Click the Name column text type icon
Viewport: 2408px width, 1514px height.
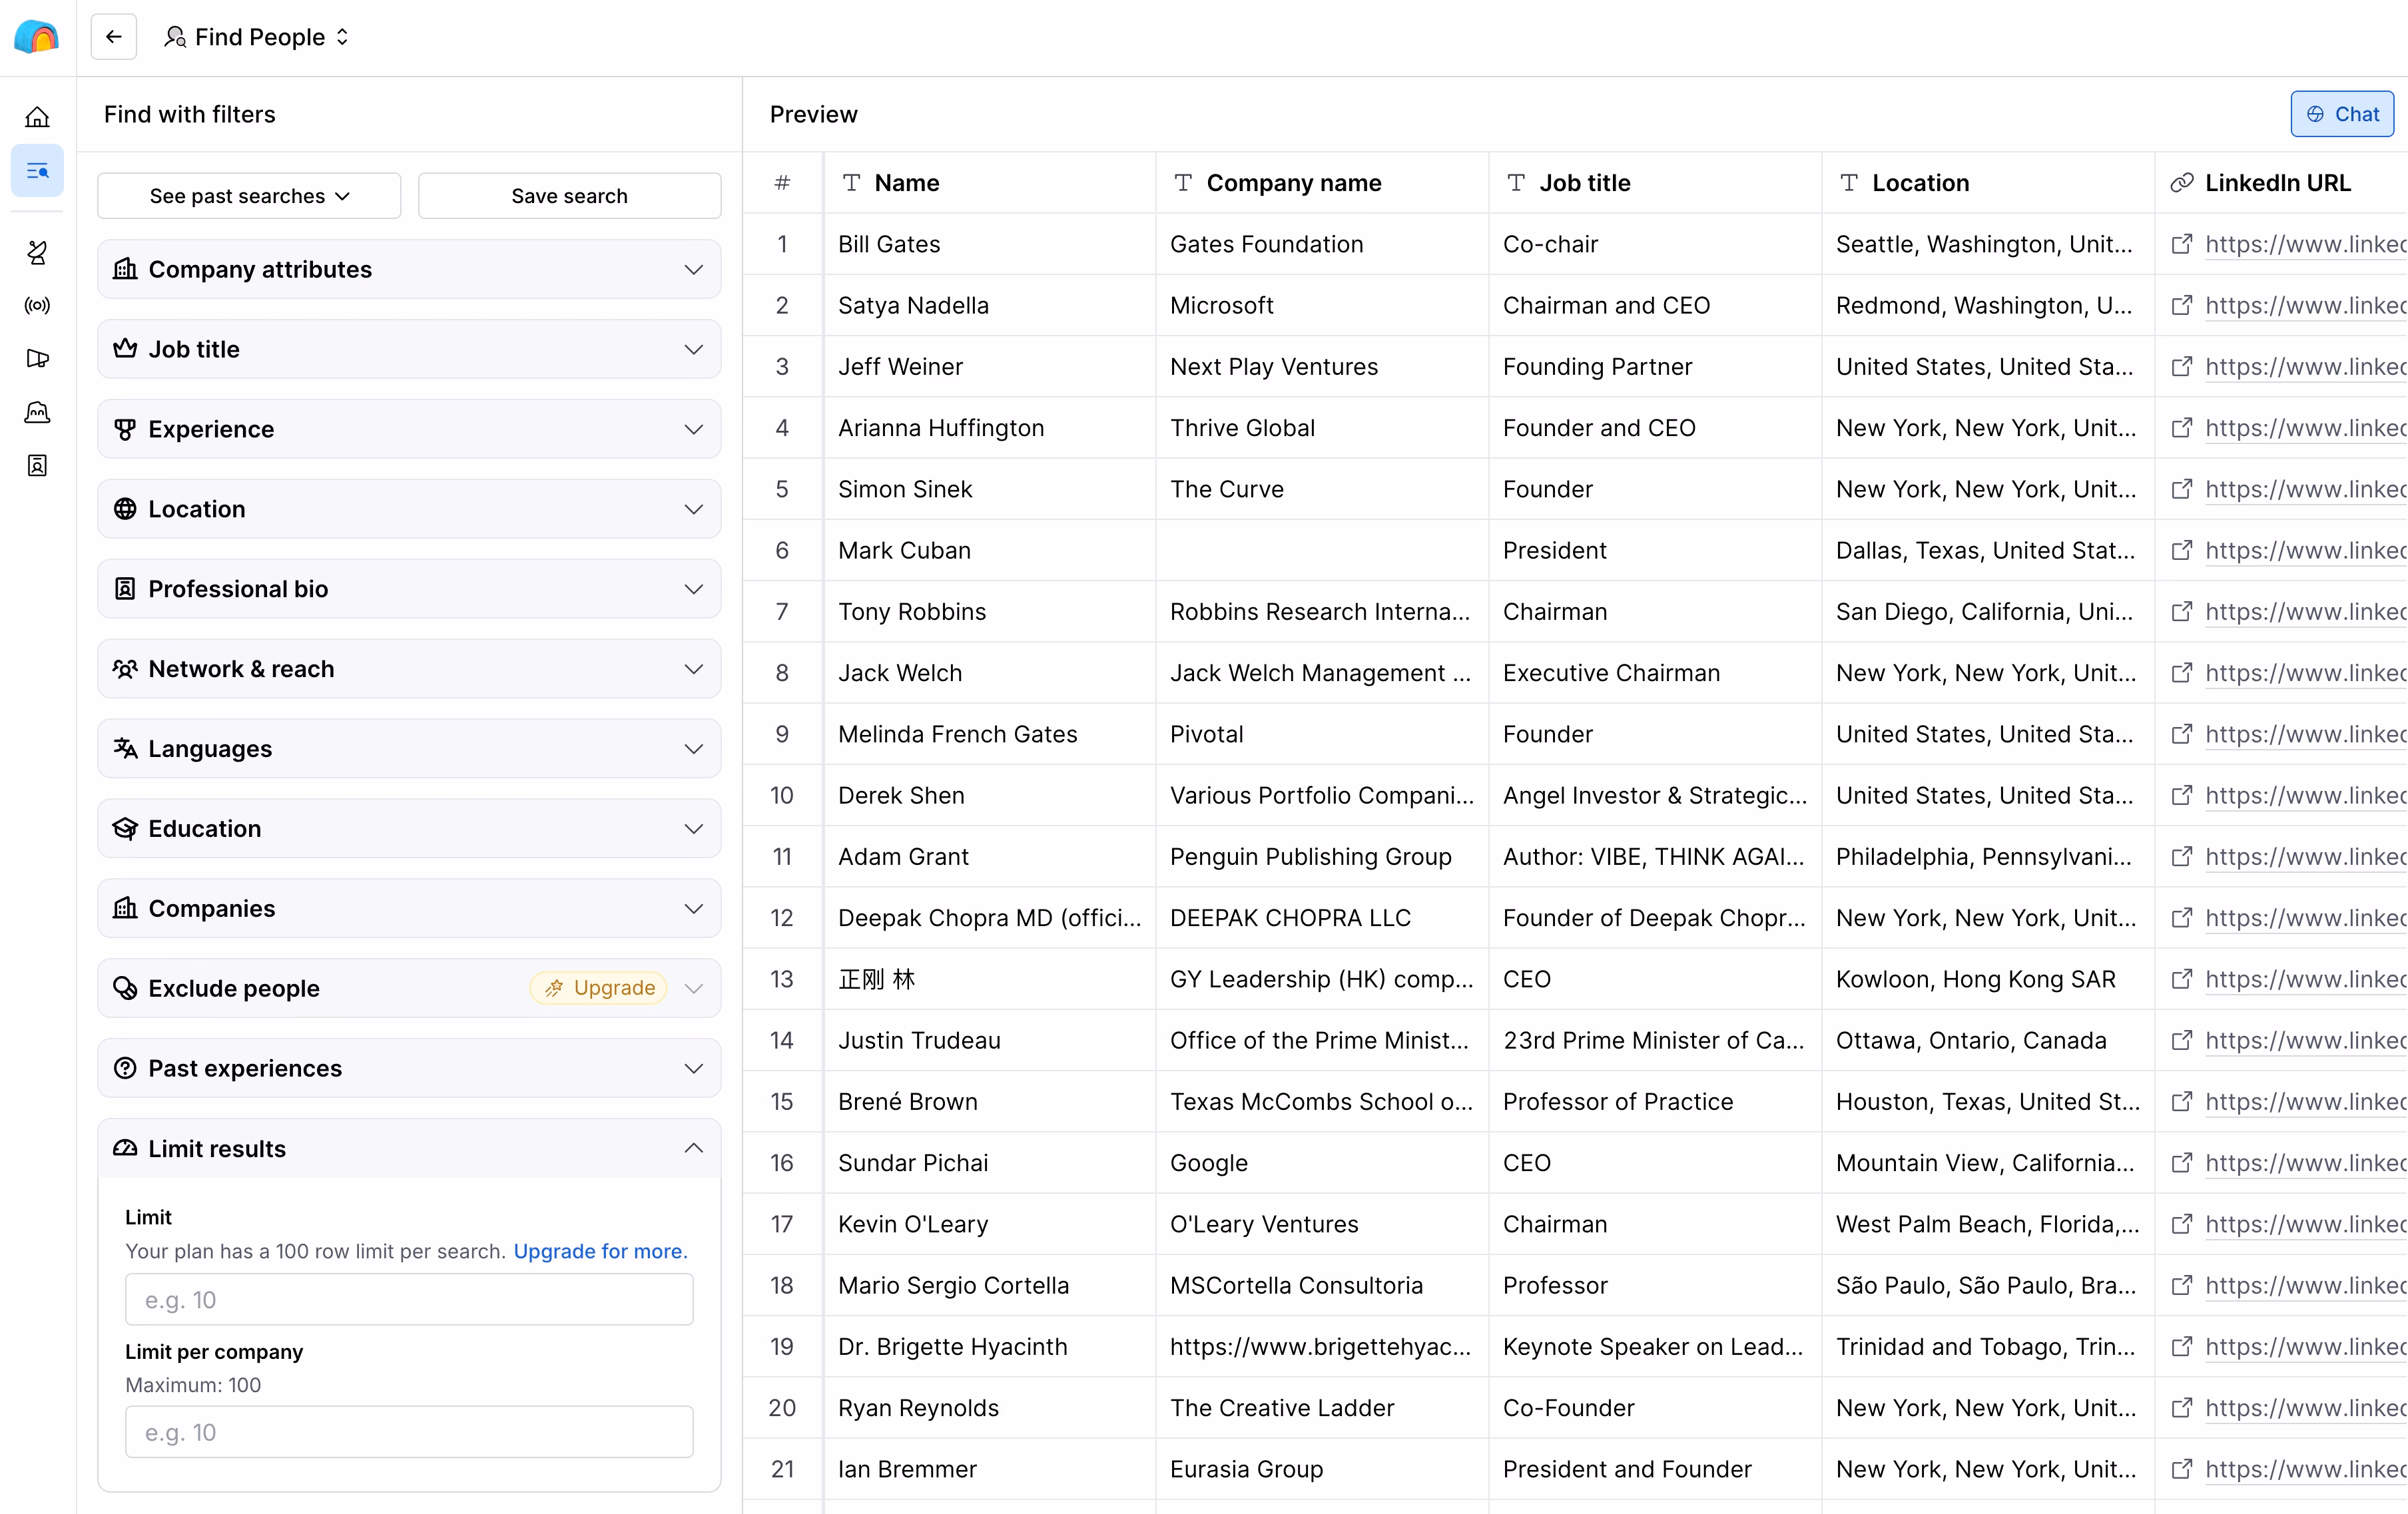(852, 183)
